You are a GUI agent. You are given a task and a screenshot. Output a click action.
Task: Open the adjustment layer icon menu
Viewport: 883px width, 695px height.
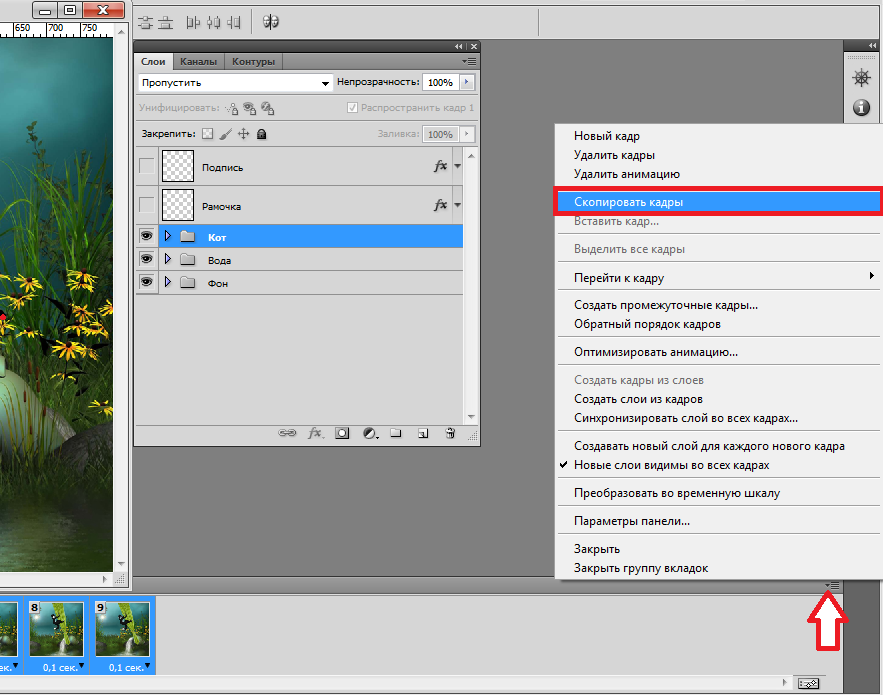pos(369,433)
